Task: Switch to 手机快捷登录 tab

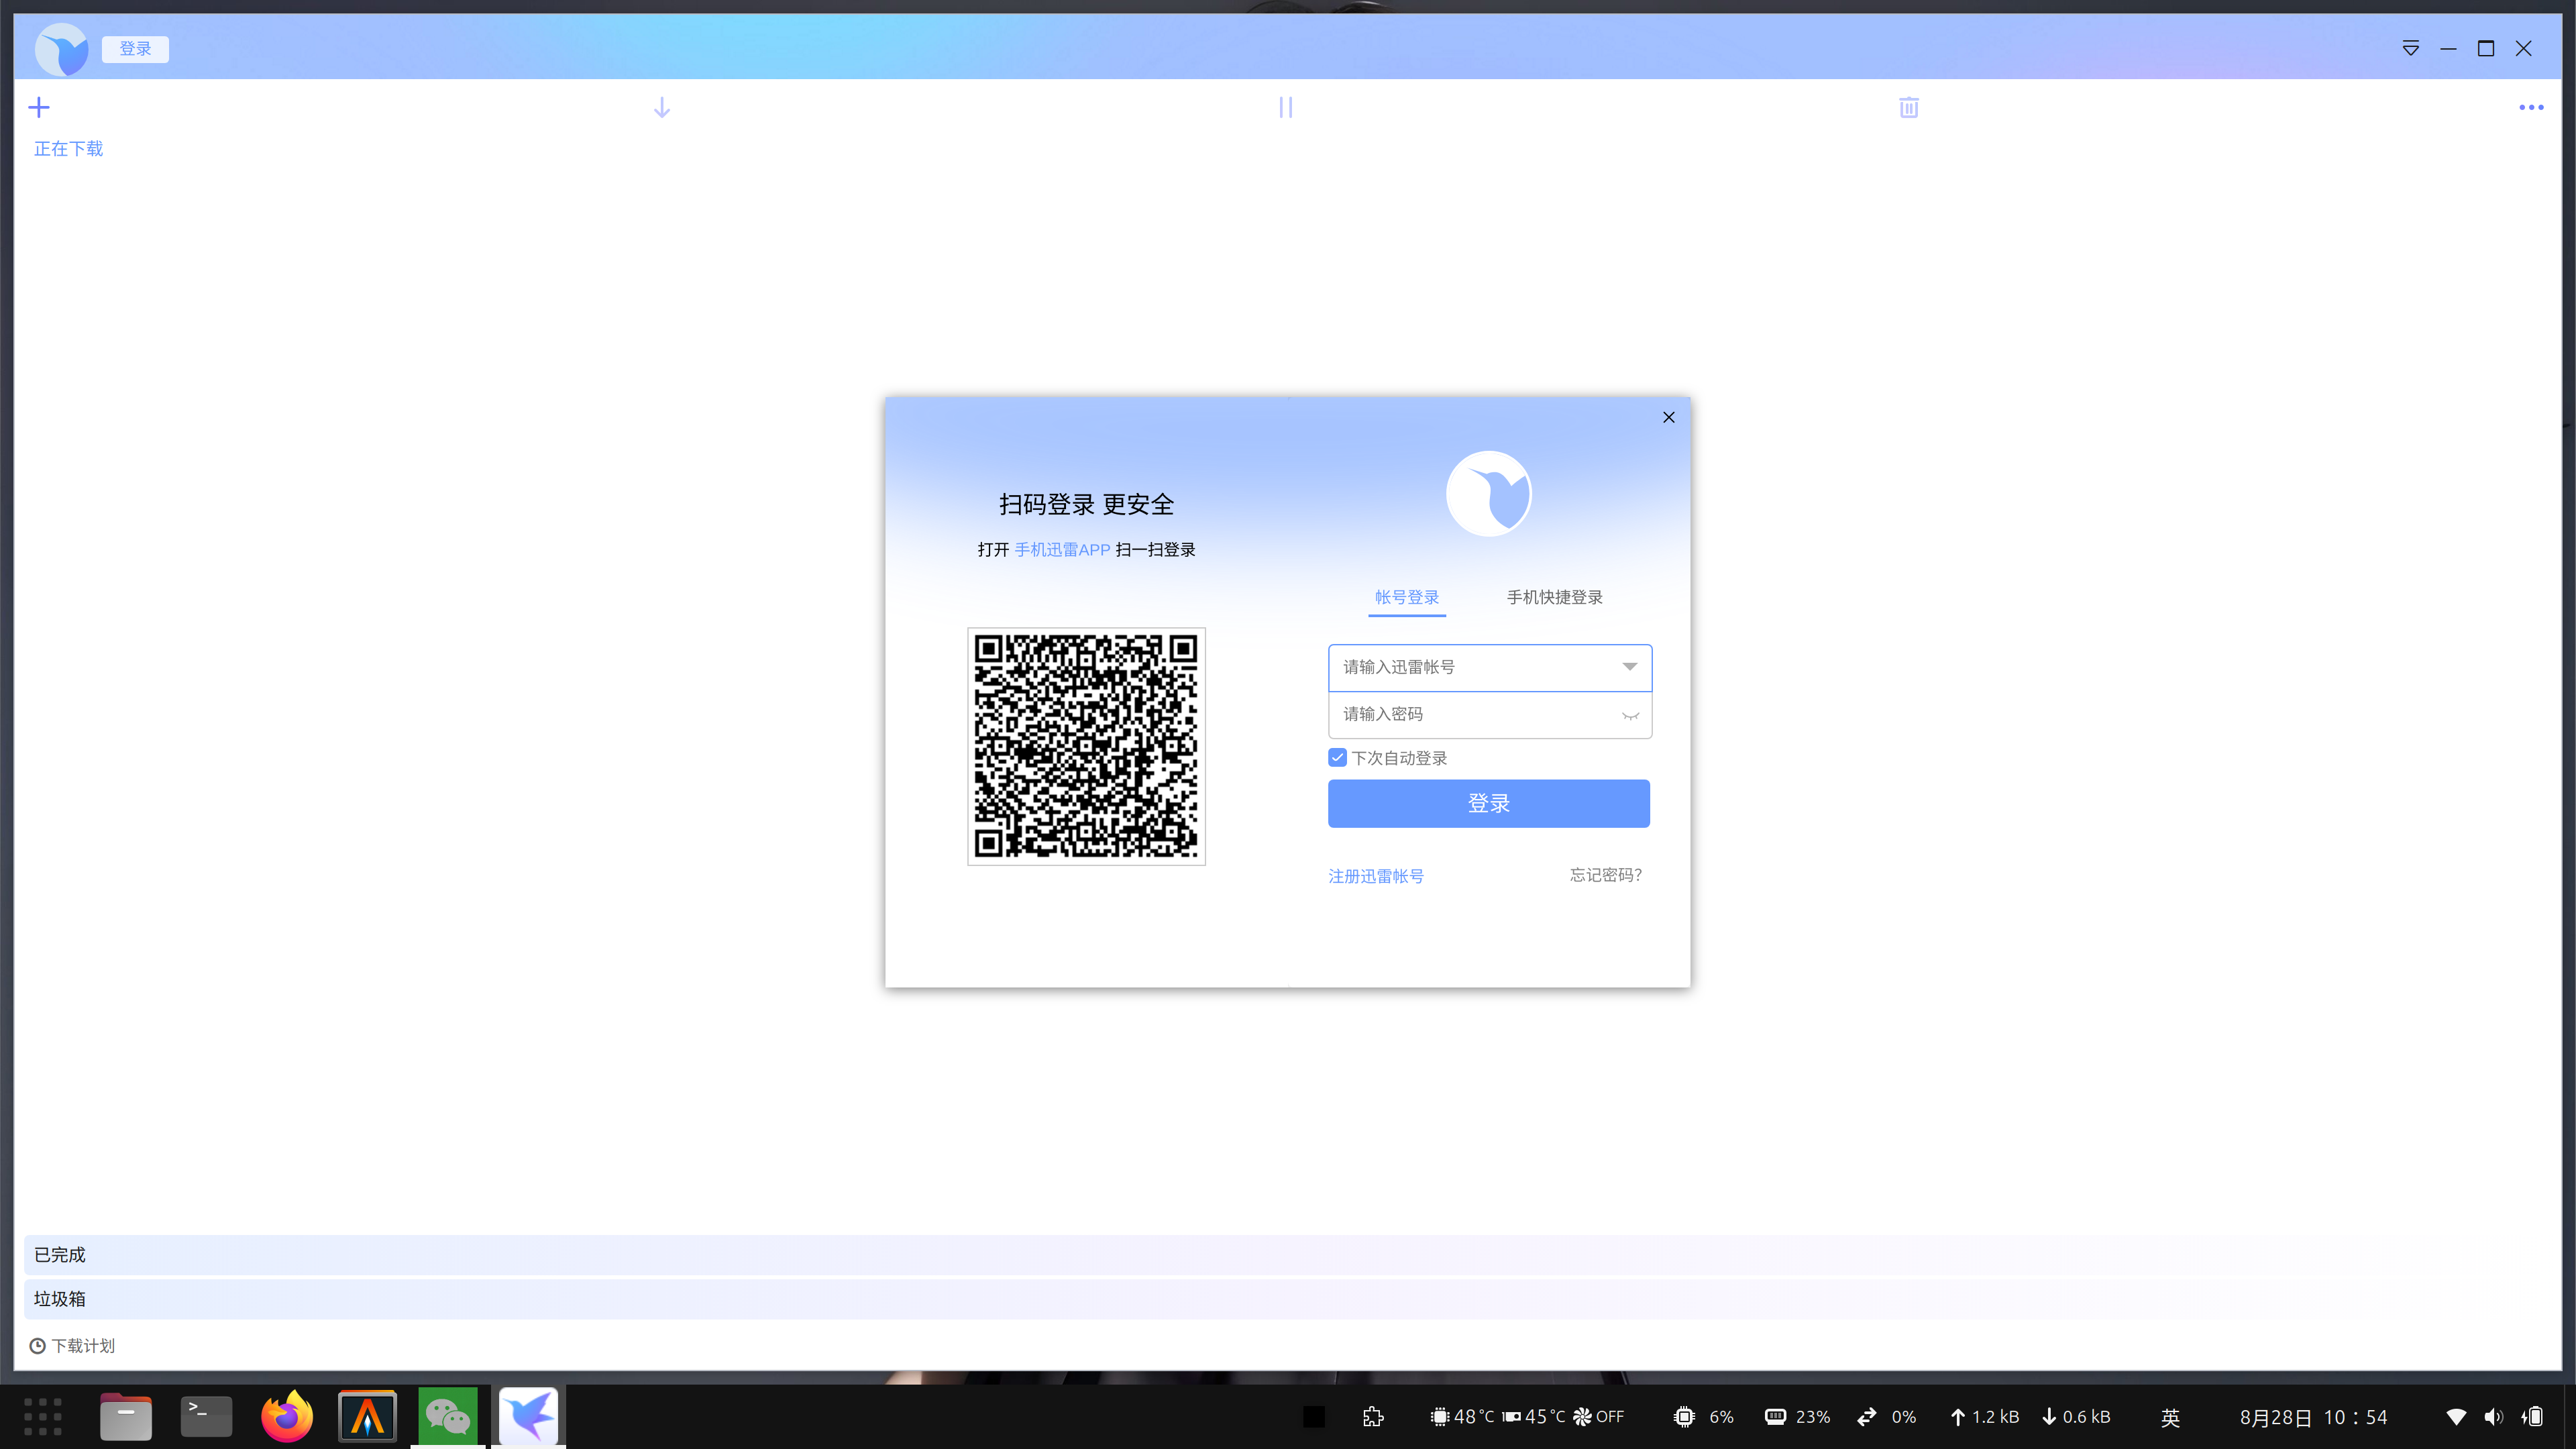Action: (1554, 597)
